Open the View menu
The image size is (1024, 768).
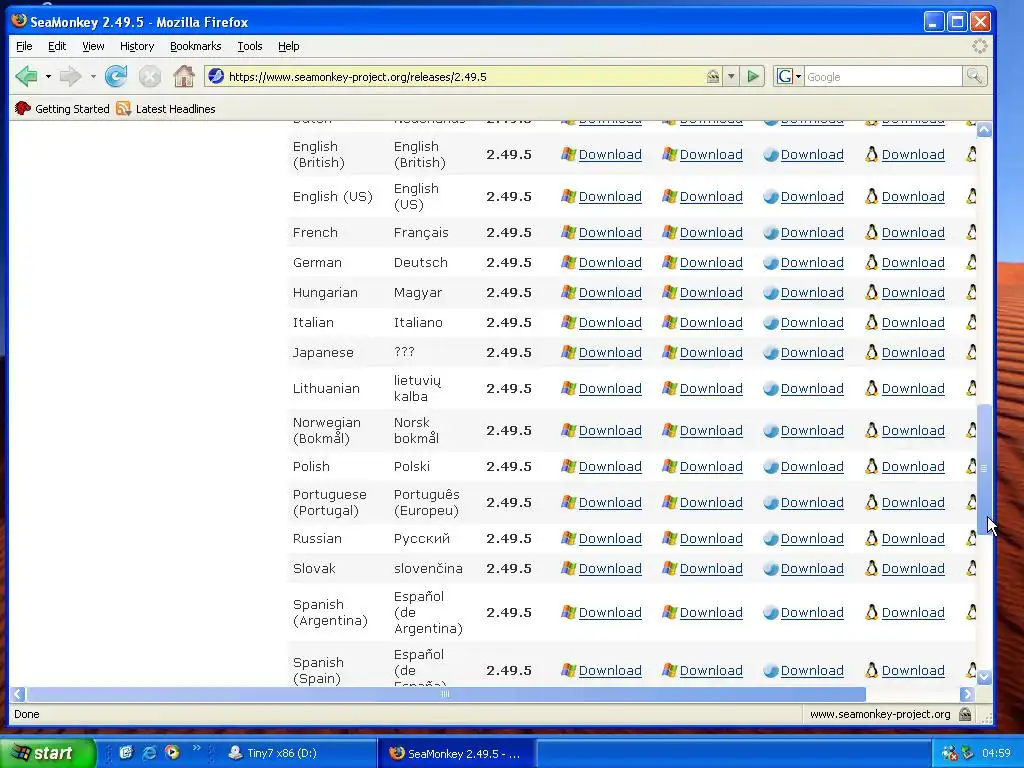[93, 46]
